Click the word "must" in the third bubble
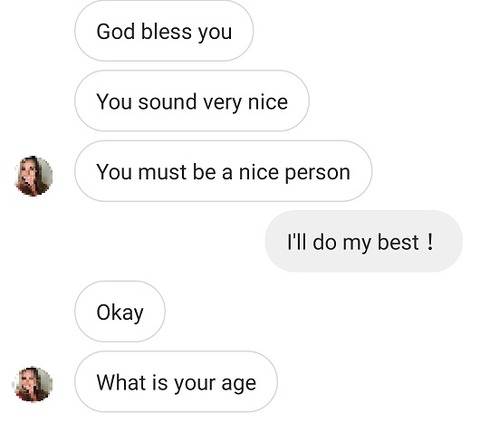 [x=162, y=172]
